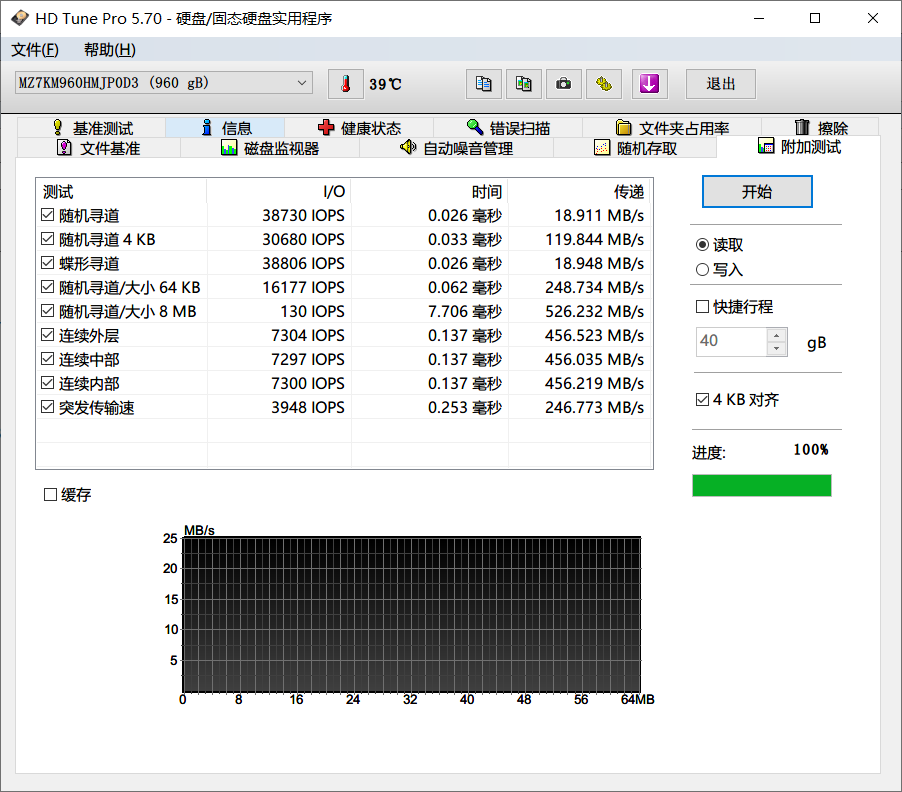Screen dimensions: 902x792
Task: Uncheck 随机寻道/大小 64 KB checkbox
Action: [48, 286]
